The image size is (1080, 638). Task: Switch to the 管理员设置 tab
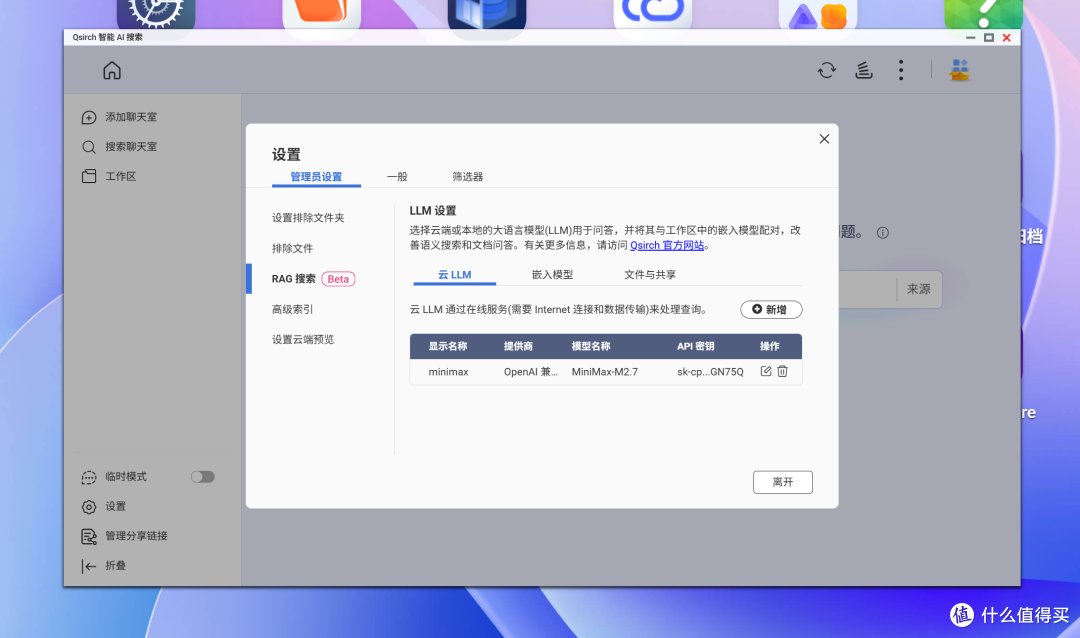pyautogui.click(x=316, y=177)
